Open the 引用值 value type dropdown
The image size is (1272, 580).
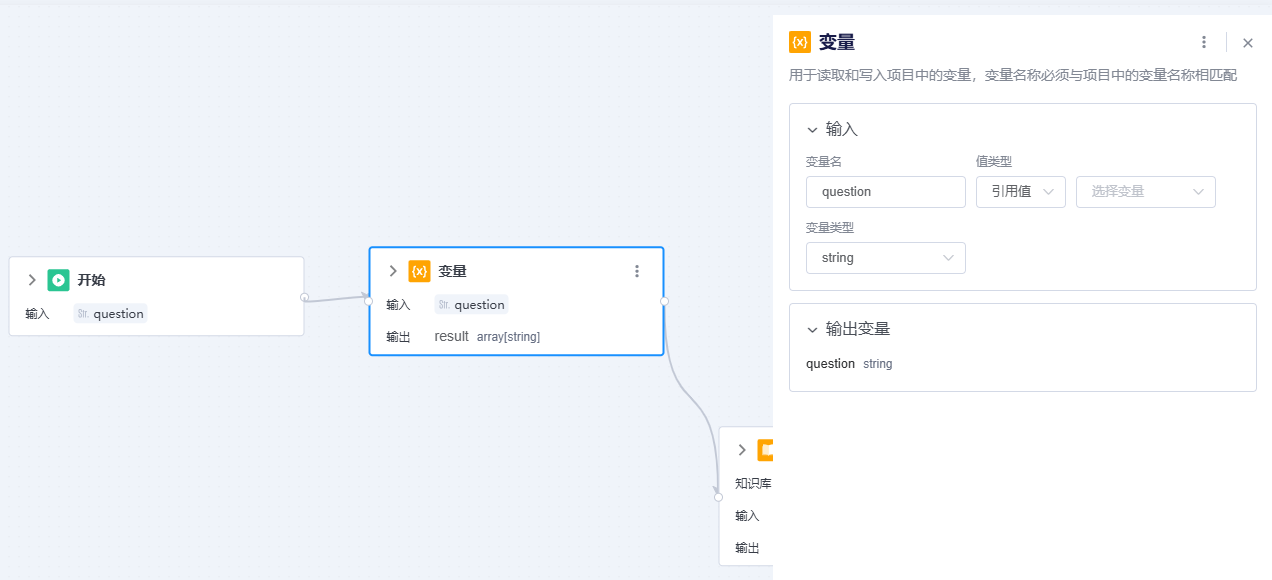1021,192
